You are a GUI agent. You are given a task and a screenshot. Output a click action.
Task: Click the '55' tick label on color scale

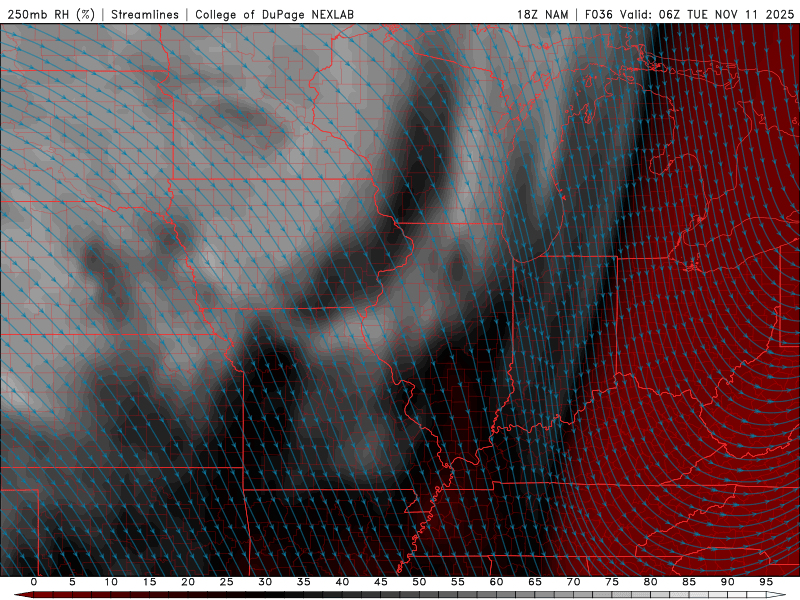point(458,582)
